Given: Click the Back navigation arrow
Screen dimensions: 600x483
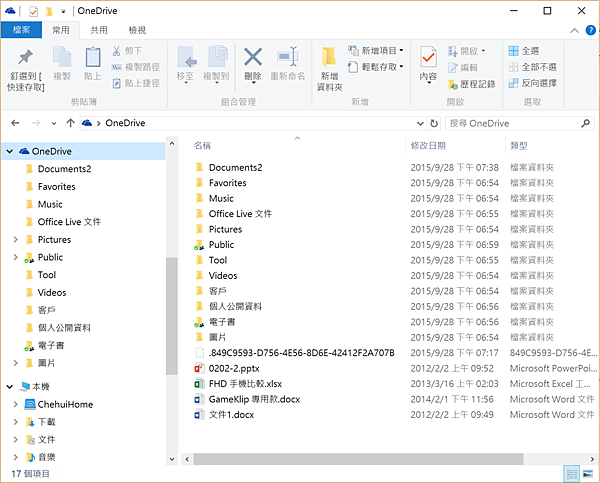Looking at the screenshot, I should click(15, 123).
